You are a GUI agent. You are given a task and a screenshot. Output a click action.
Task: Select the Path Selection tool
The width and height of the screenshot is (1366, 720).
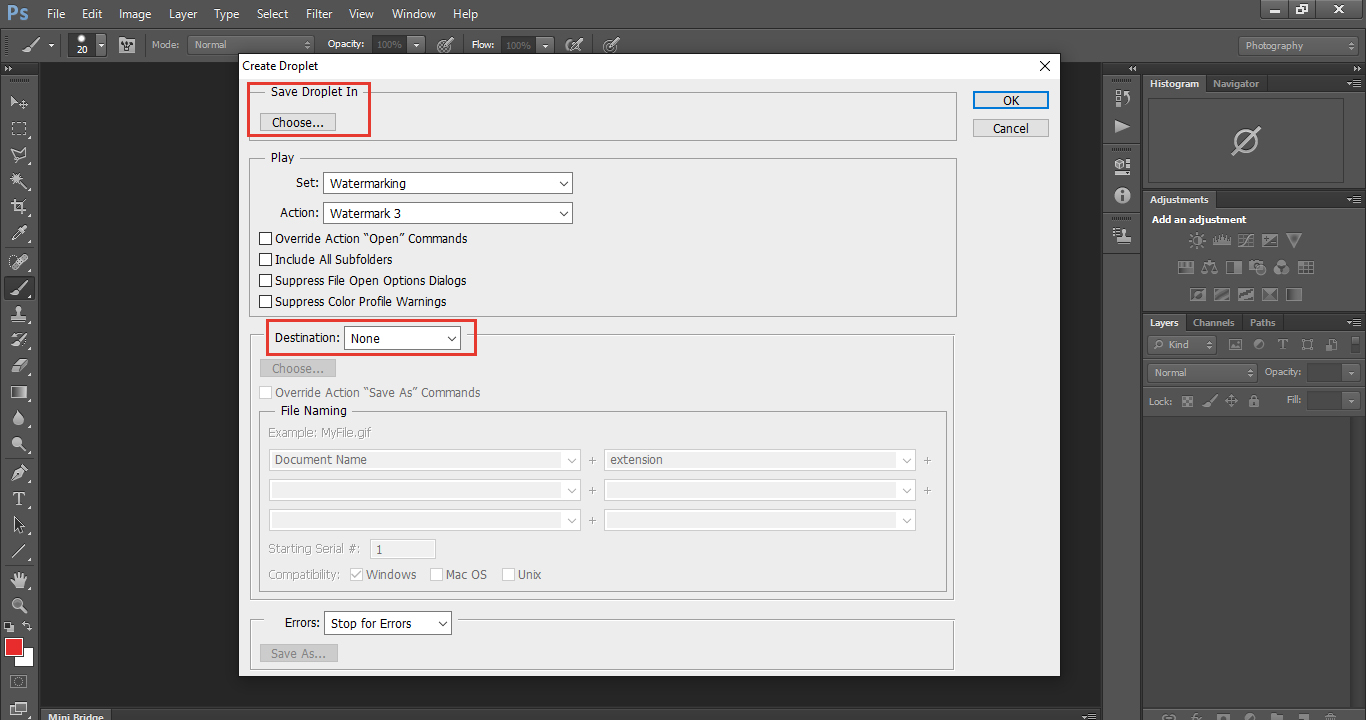[19, 524]
